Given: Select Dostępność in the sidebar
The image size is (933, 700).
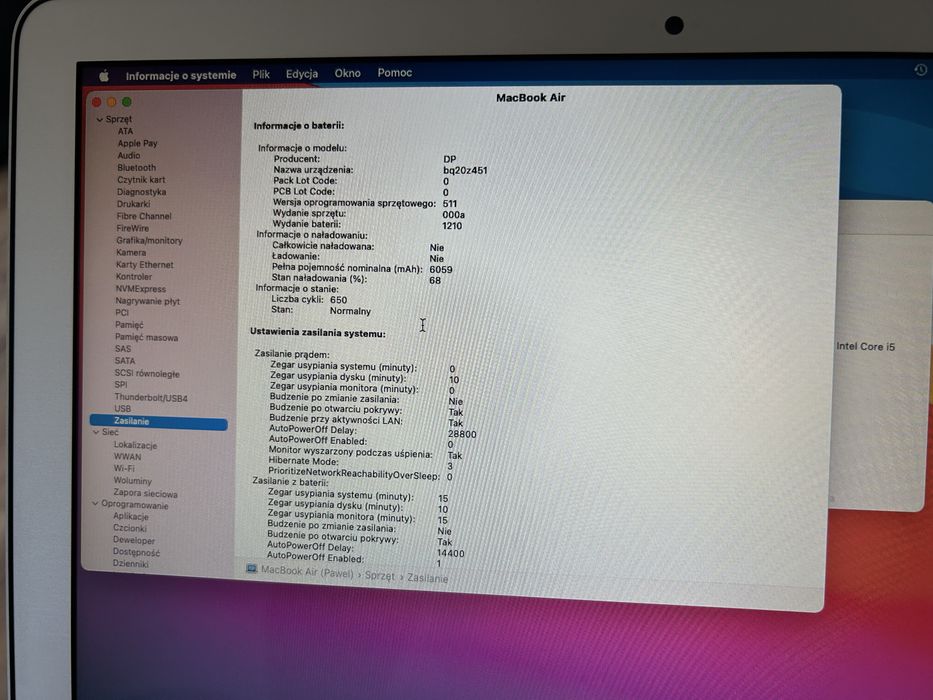Looking at the screenshot, I should pos(136,552).
